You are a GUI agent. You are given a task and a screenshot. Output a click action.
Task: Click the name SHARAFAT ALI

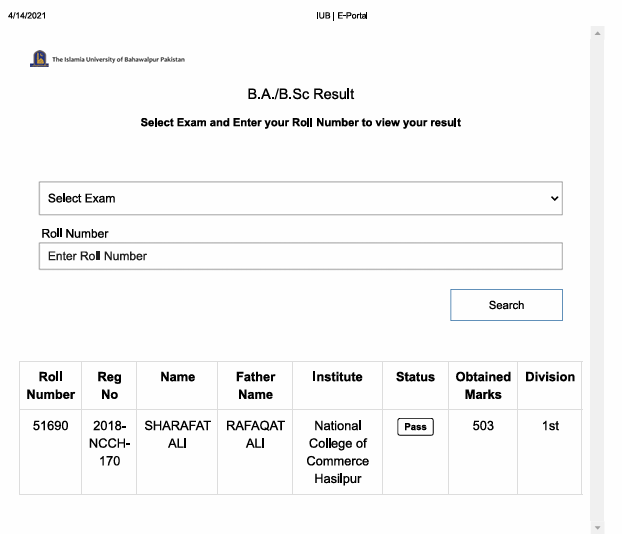177,435
